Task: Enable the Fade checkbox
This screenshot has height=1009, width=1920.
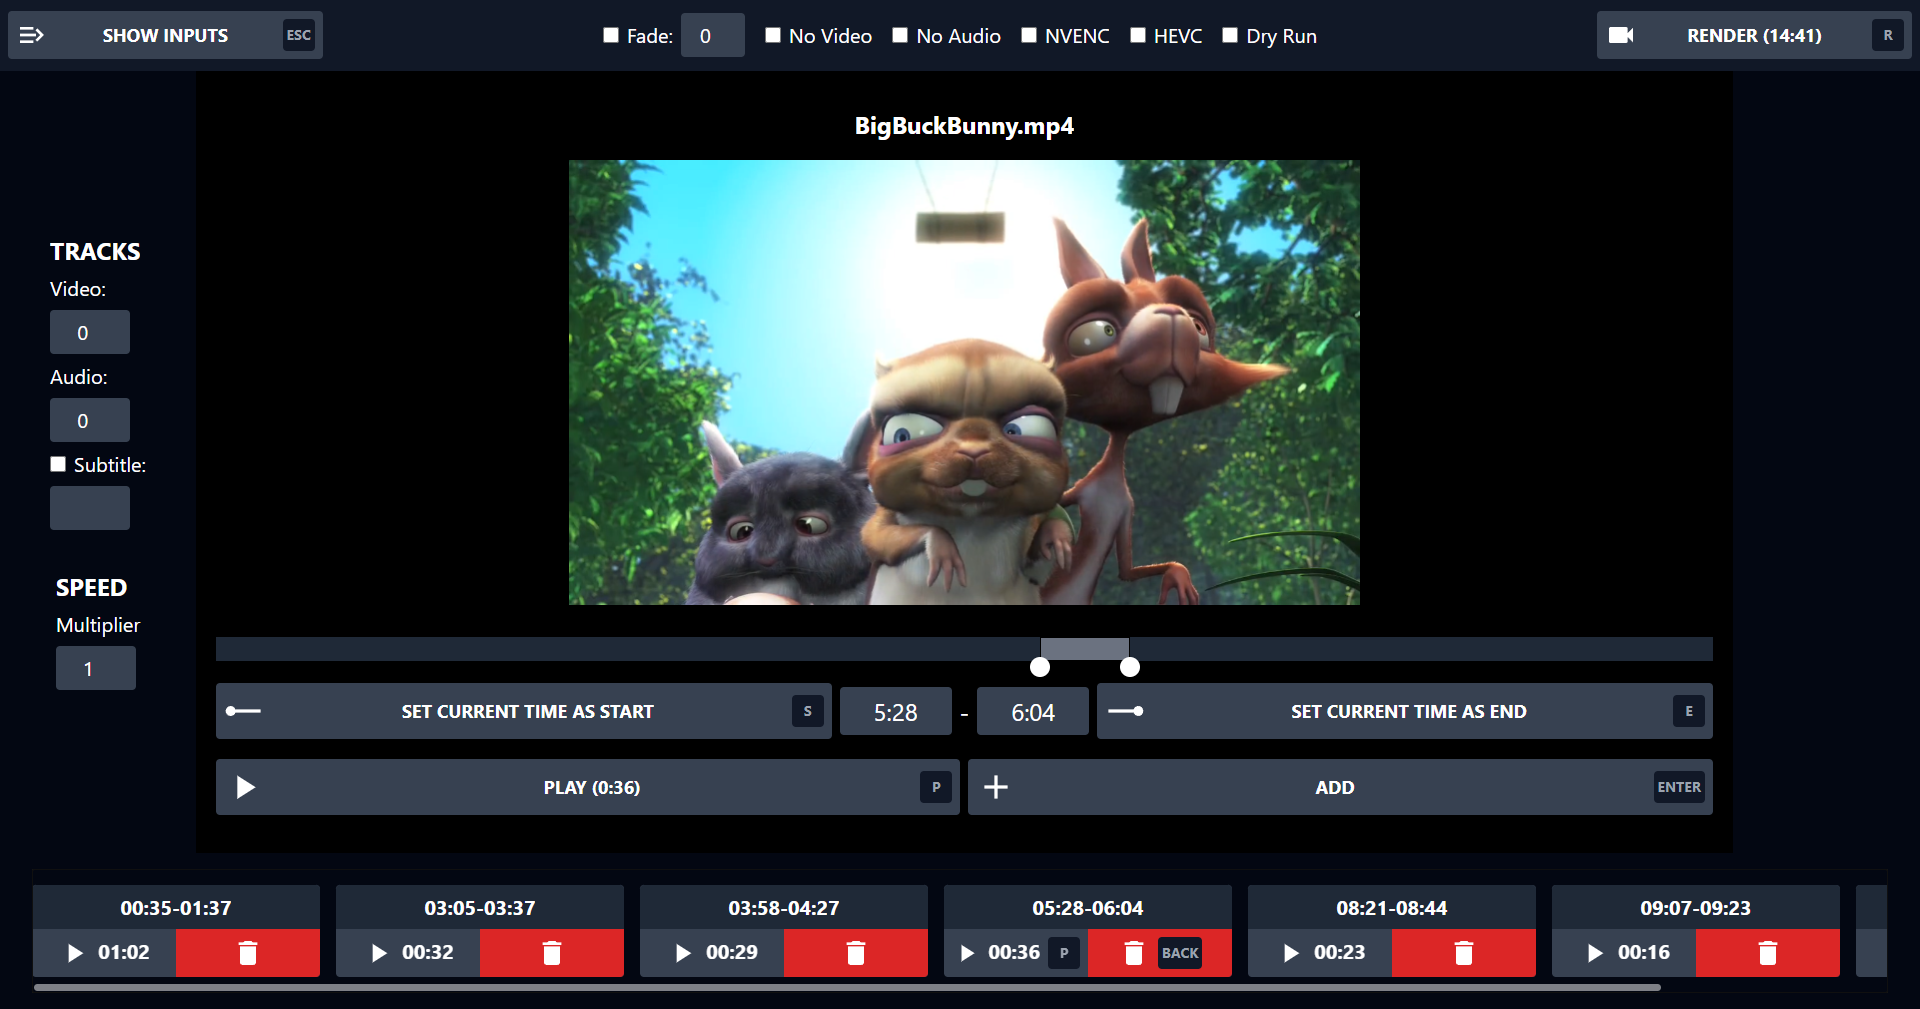Action: 611,35
